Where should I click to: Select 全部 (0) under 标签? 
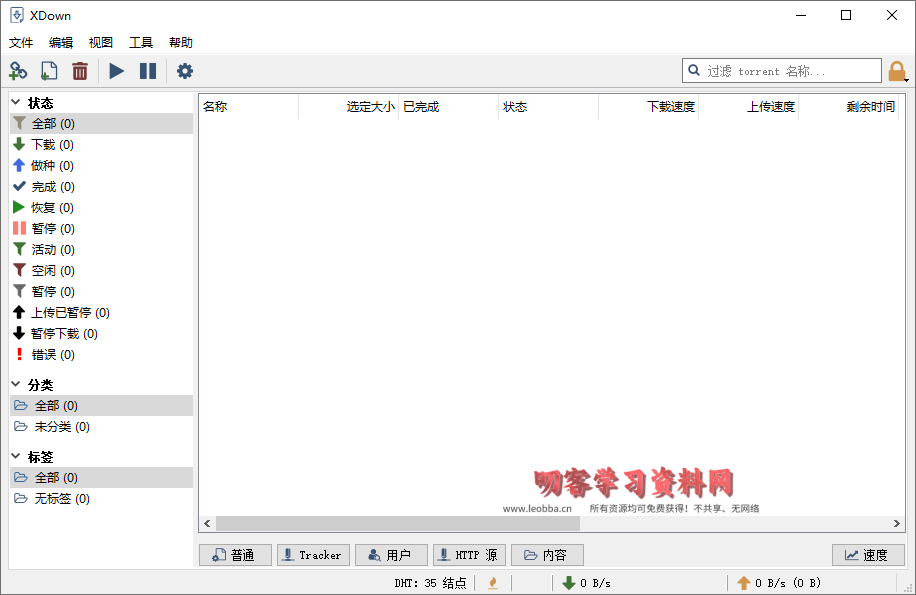coord(102,478)
